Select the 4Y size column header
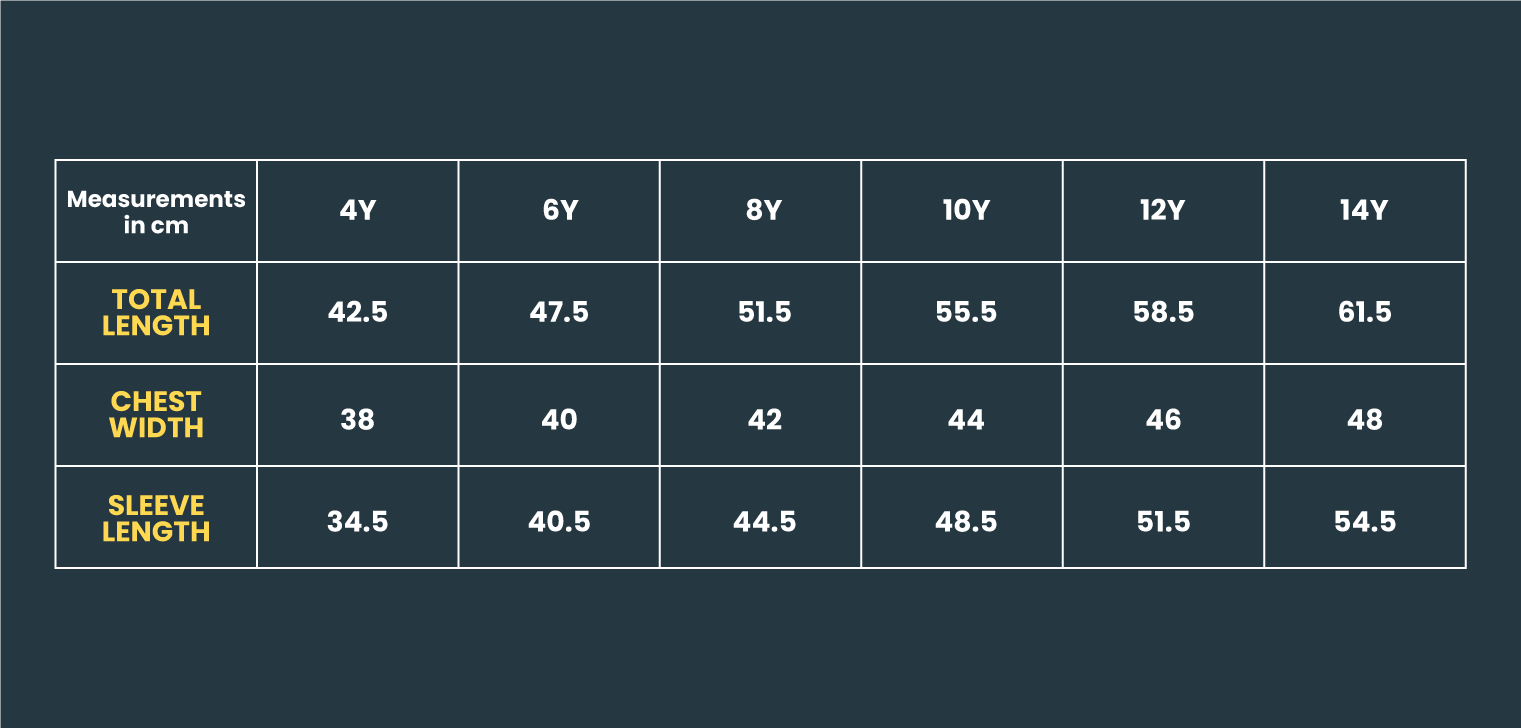 (x=357, y=211)
